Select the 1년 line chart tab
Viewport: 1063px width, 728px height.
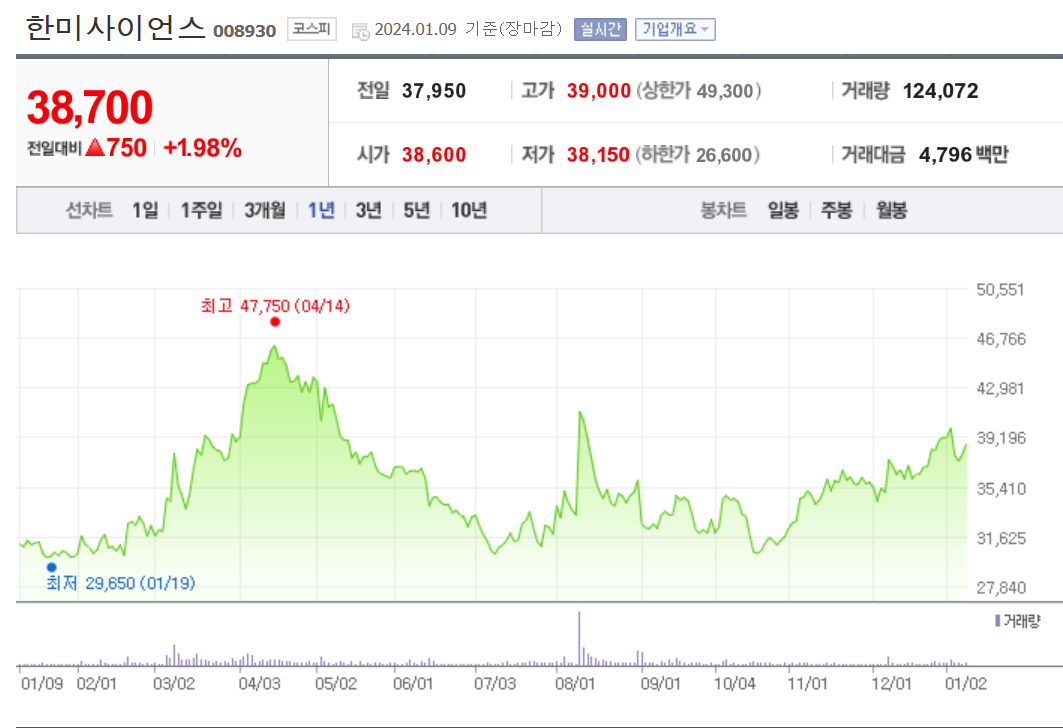pyautogui.click(x=321, y=210)
